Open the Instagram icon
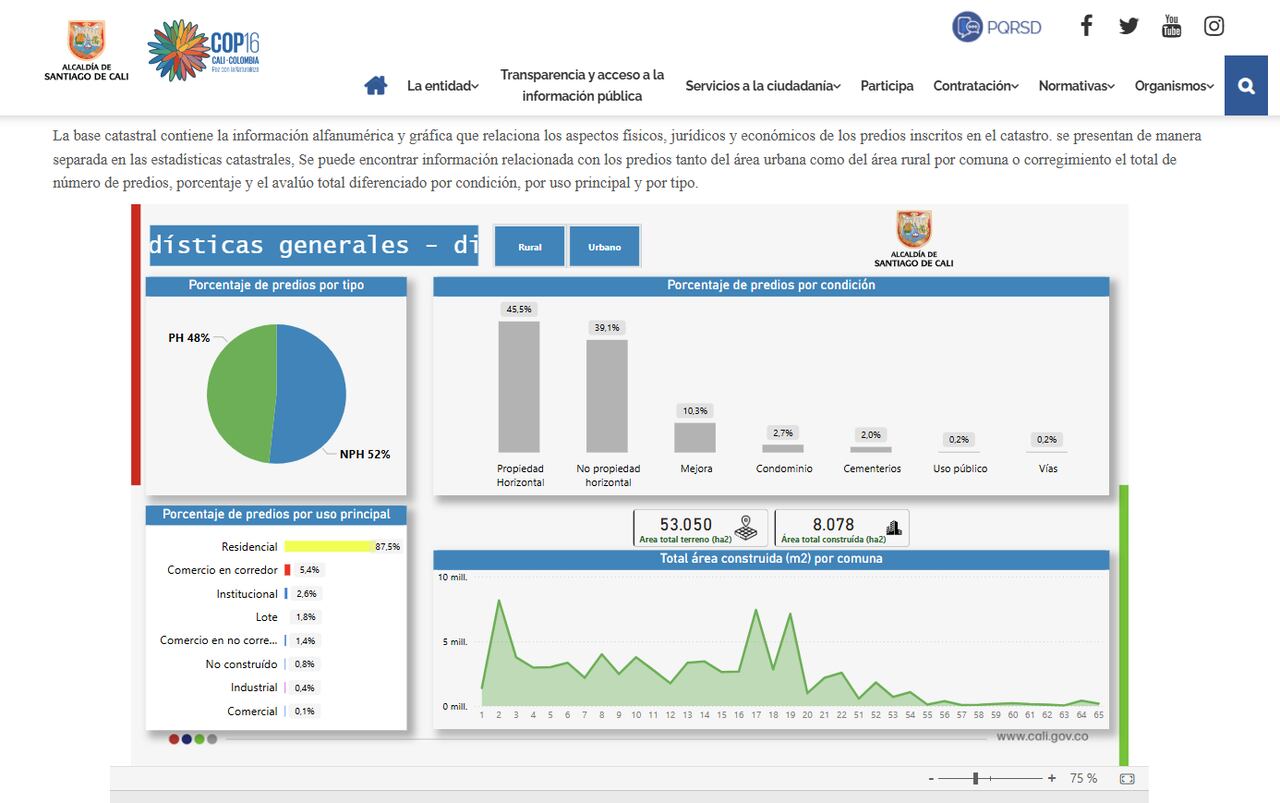 [1213, 25]
